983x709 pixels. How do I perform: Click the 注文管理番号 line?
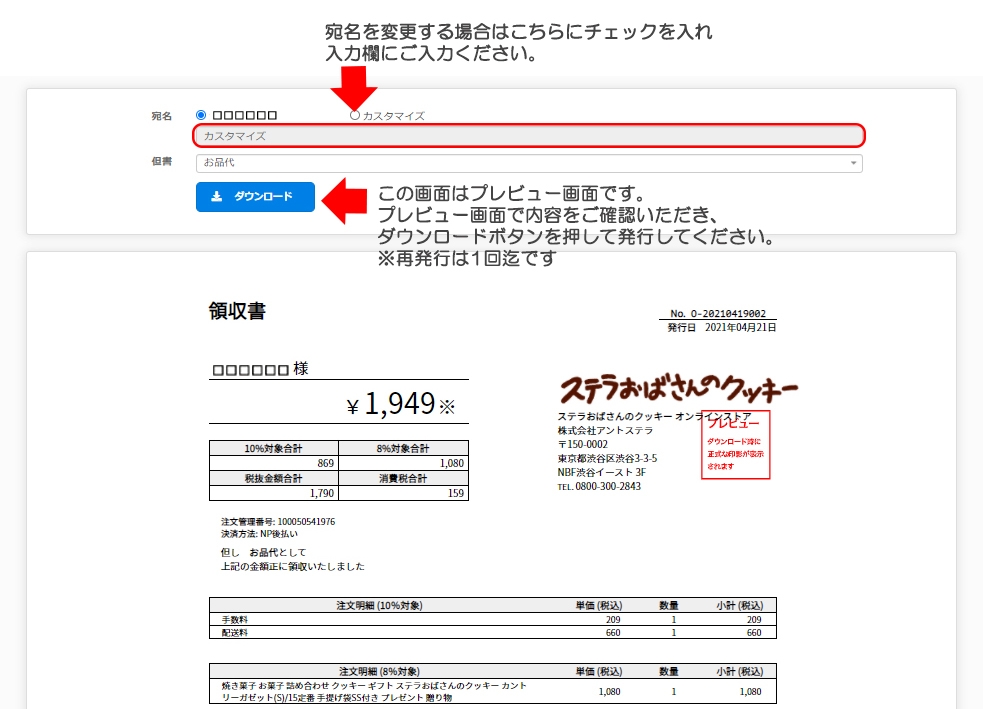(x=278, y=522)
